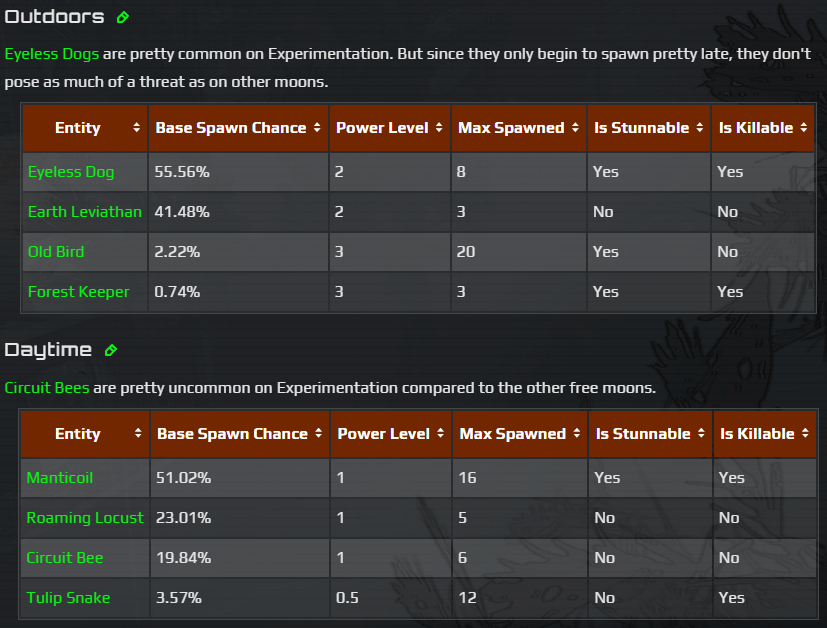
Task: Sort Outdoors table by Entity arrows icon
Action: coord(136,128)
